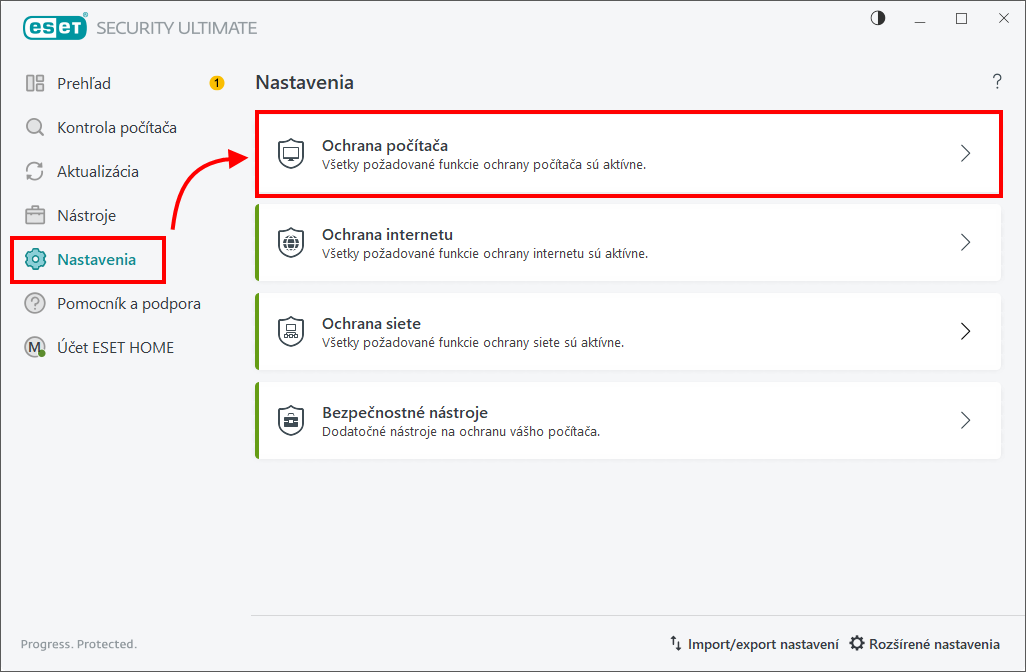Screen dimensions: 1026x672
Task: Open the Ochrana počítača title
Action: [385, 146]
